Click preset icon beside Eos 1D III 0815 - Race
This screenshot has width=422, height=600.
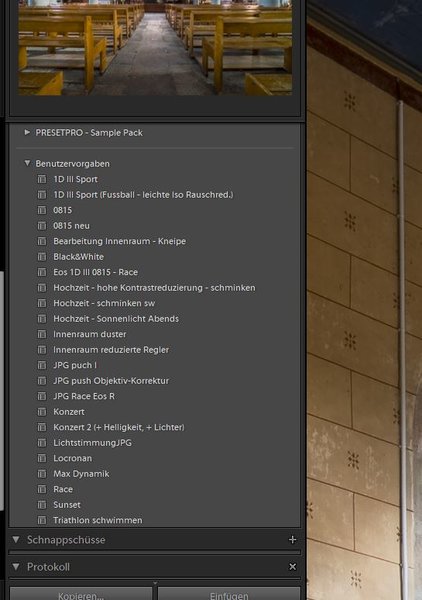pyautogui.click(x=42, y=272)
